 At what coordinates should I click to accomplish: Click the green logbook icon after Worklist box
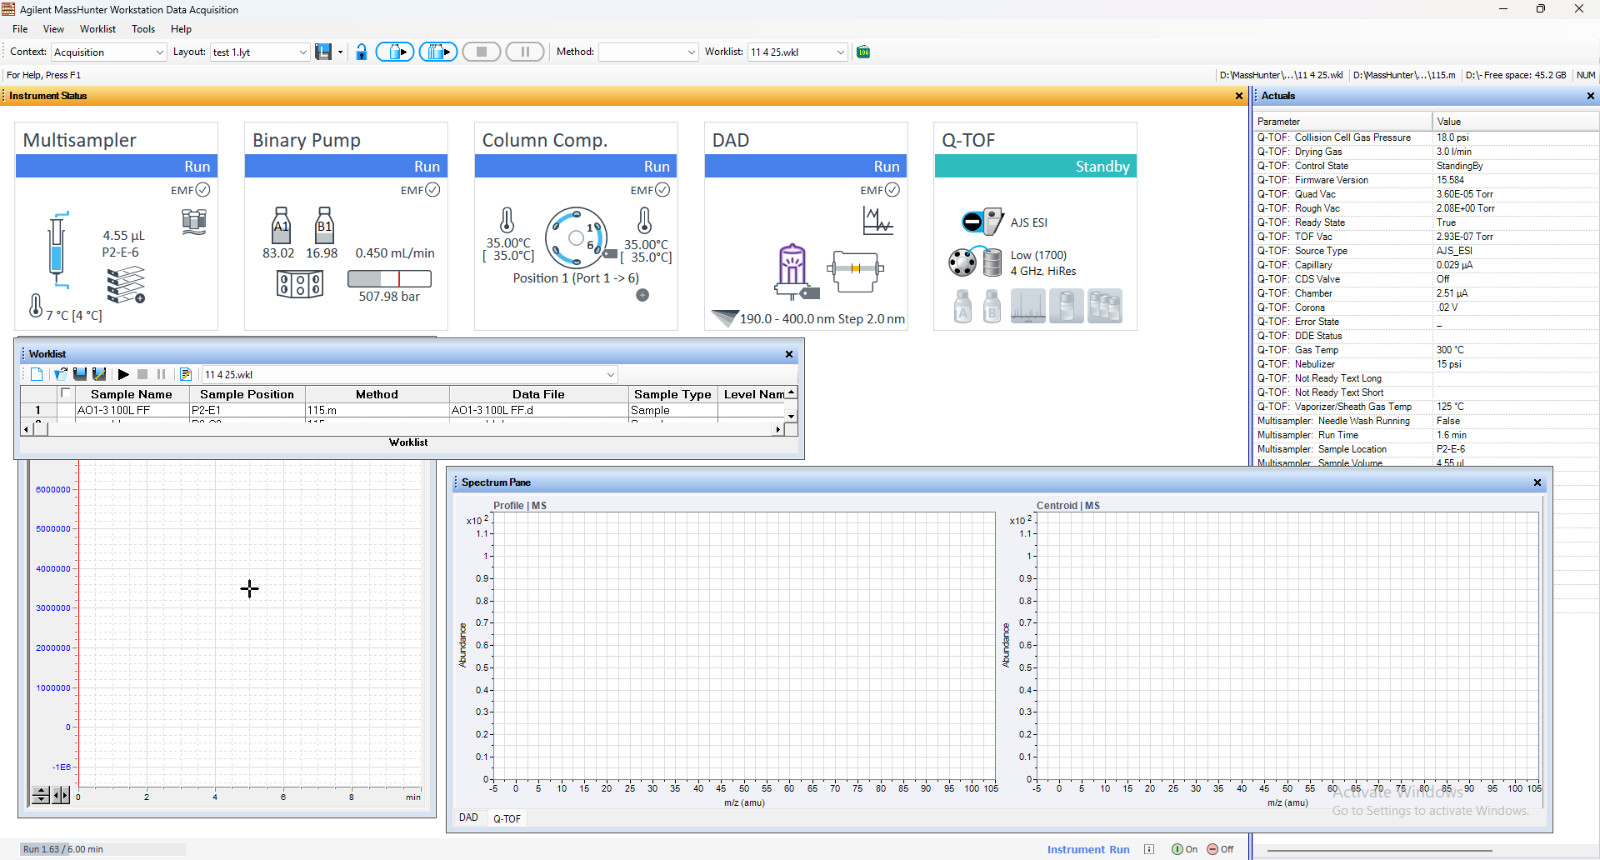863,52
